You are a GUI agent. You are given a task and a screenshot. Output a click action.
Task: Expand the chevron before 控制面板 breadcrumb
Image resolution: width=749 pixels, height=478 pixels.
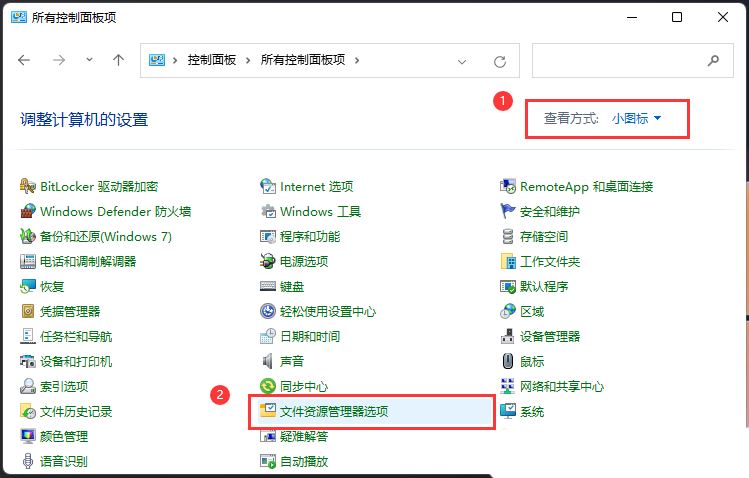click(x=175, y=60)
